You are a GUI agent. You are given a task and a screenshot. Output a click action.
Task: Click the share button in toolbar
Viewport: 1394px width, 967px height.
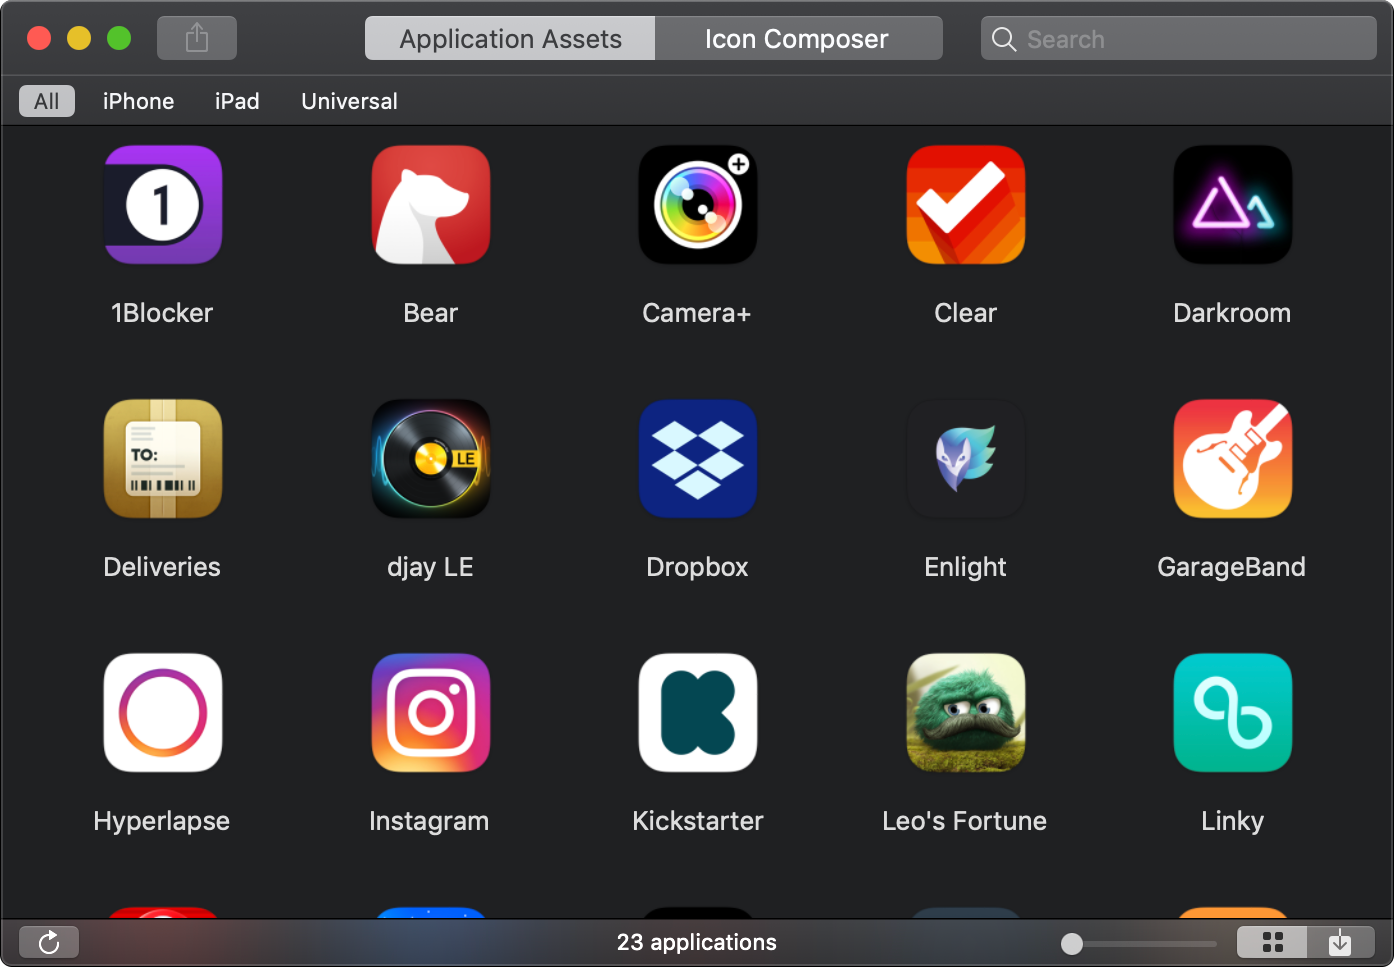[x=197, y=39]
